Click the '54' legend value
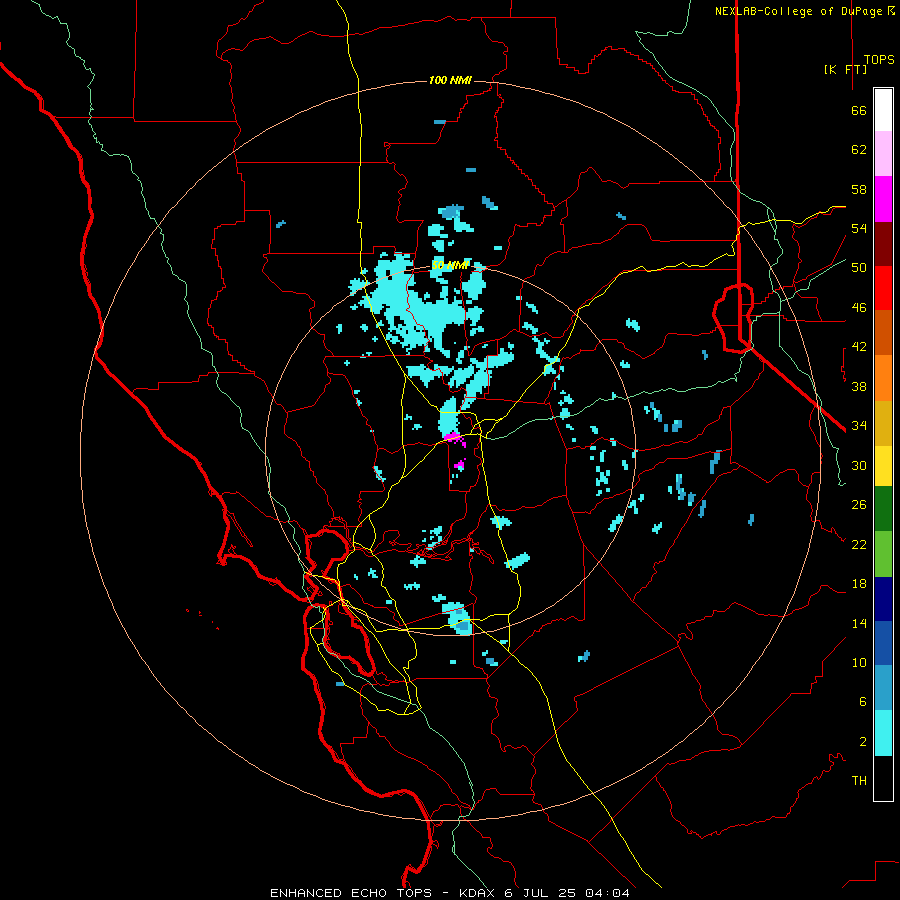This screenshot has height=900, width=900. pos(859,228)
